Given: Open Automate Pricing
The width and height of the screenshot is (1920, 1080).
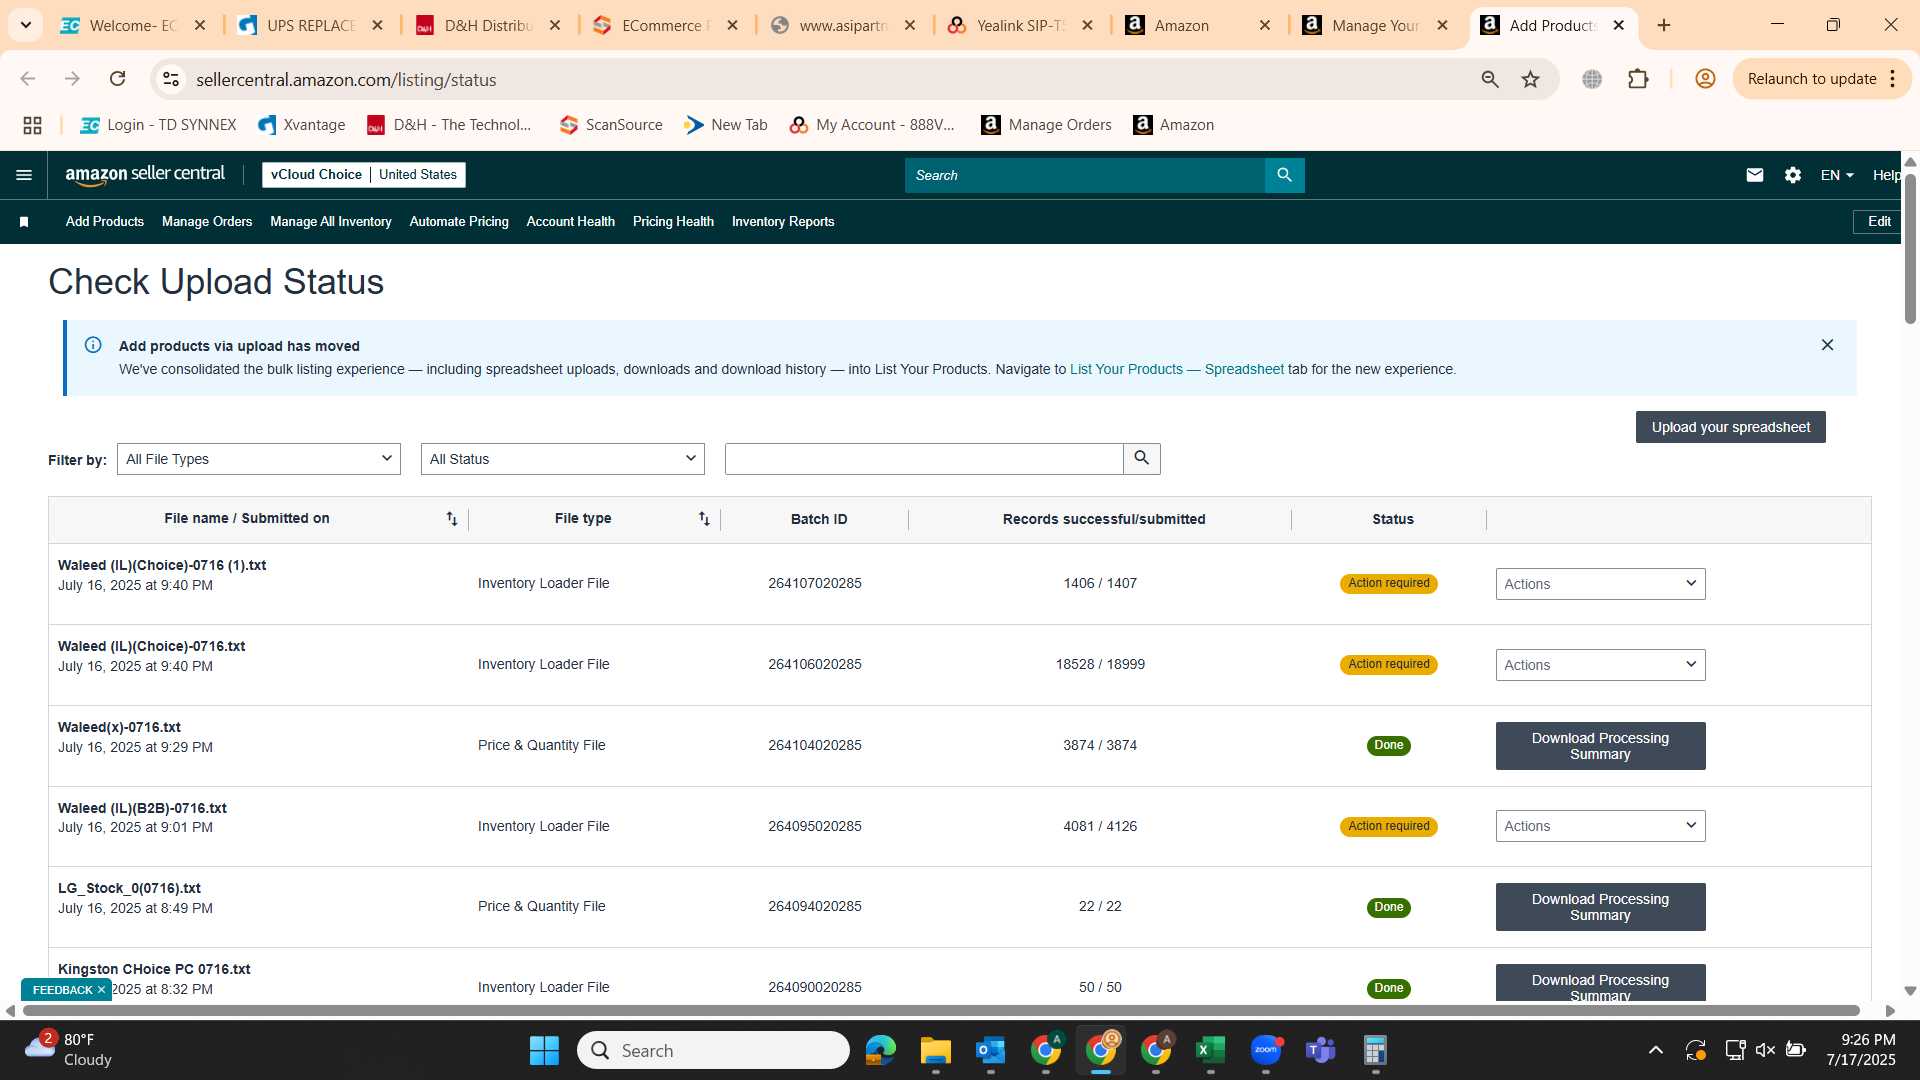Looking at the screenshot, I should click(459, 222).
